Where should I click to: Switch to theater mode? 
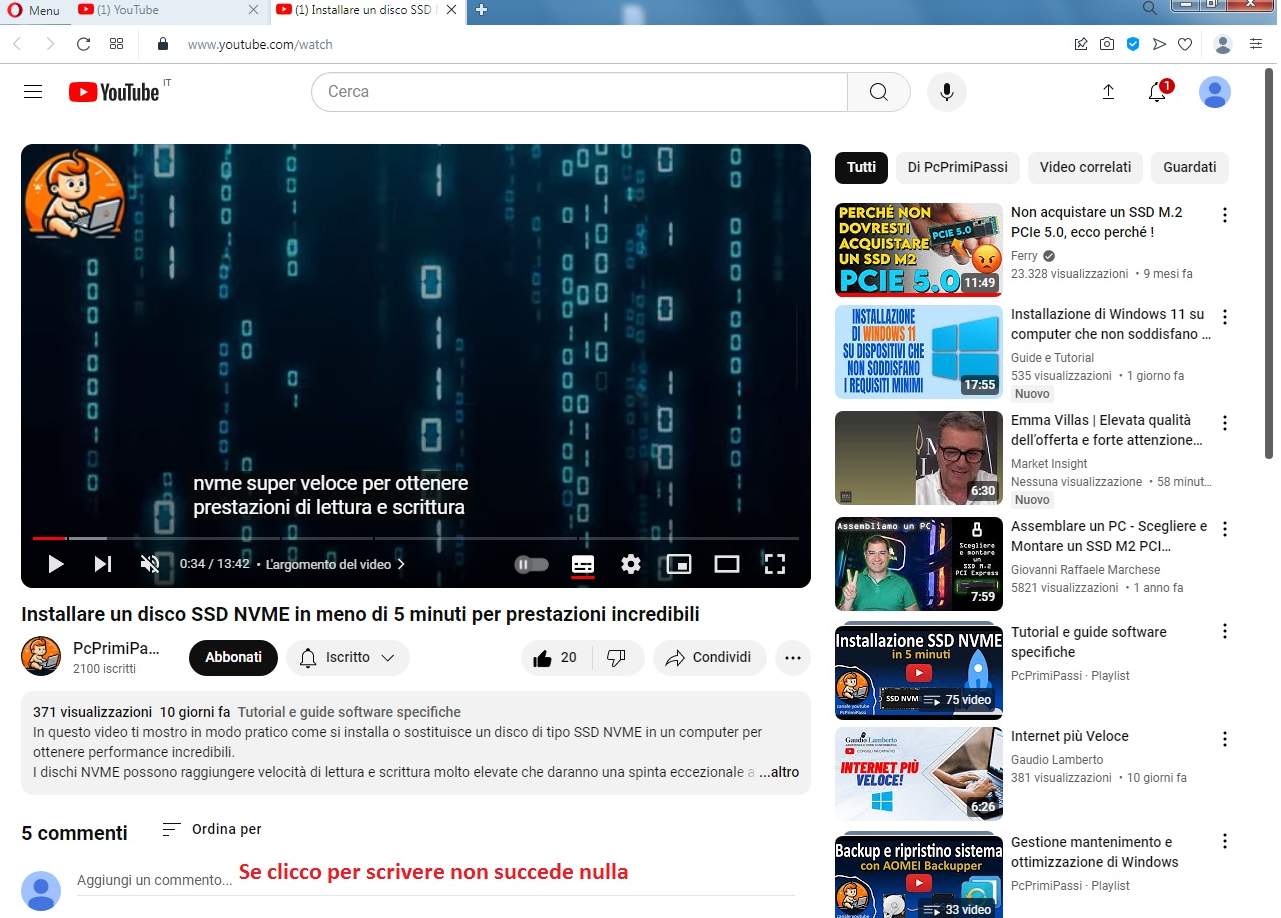pyautogui.click(x=727, y=564)
